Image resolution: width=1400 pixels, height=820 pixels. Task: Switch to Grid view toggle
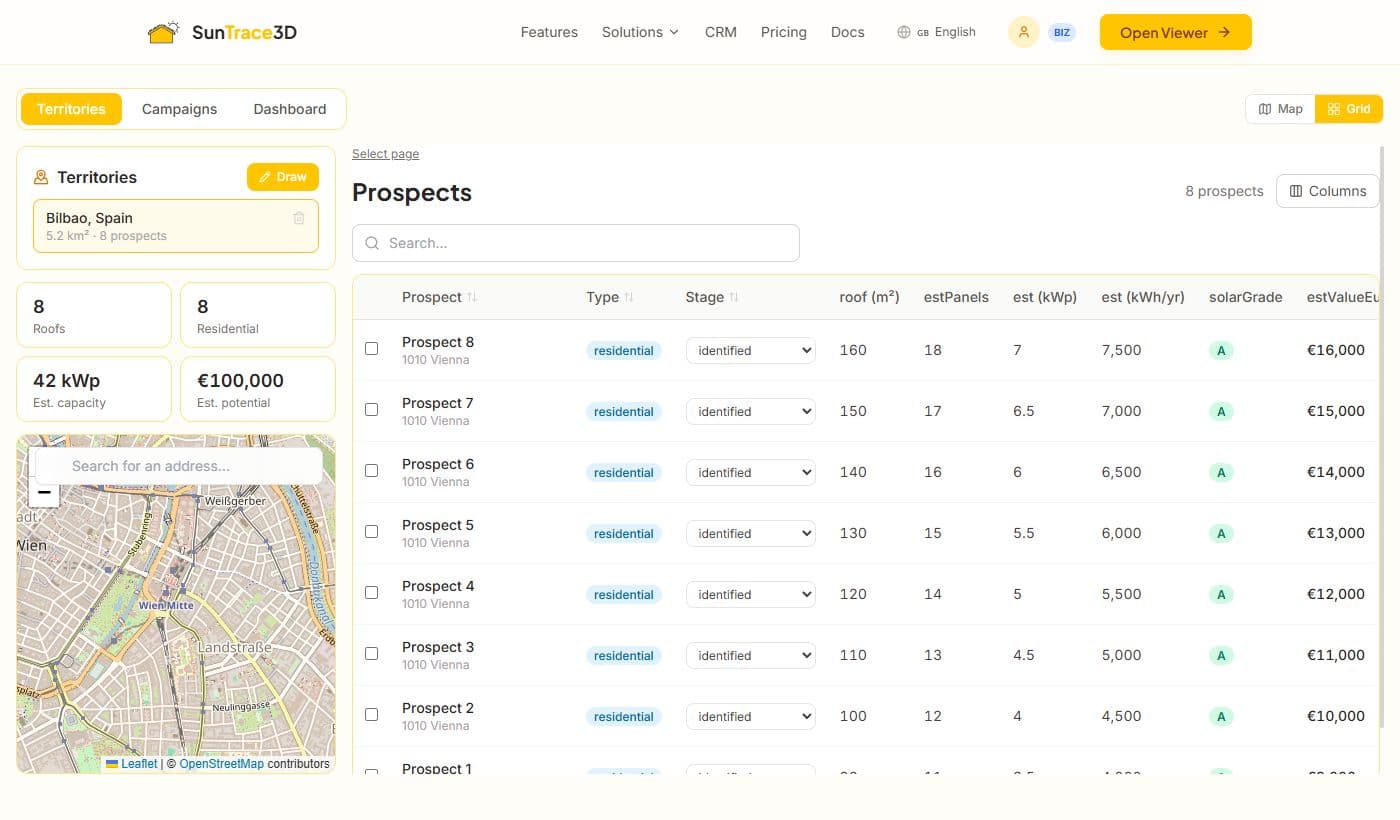pyautogui.click(x=1349, y=109)
